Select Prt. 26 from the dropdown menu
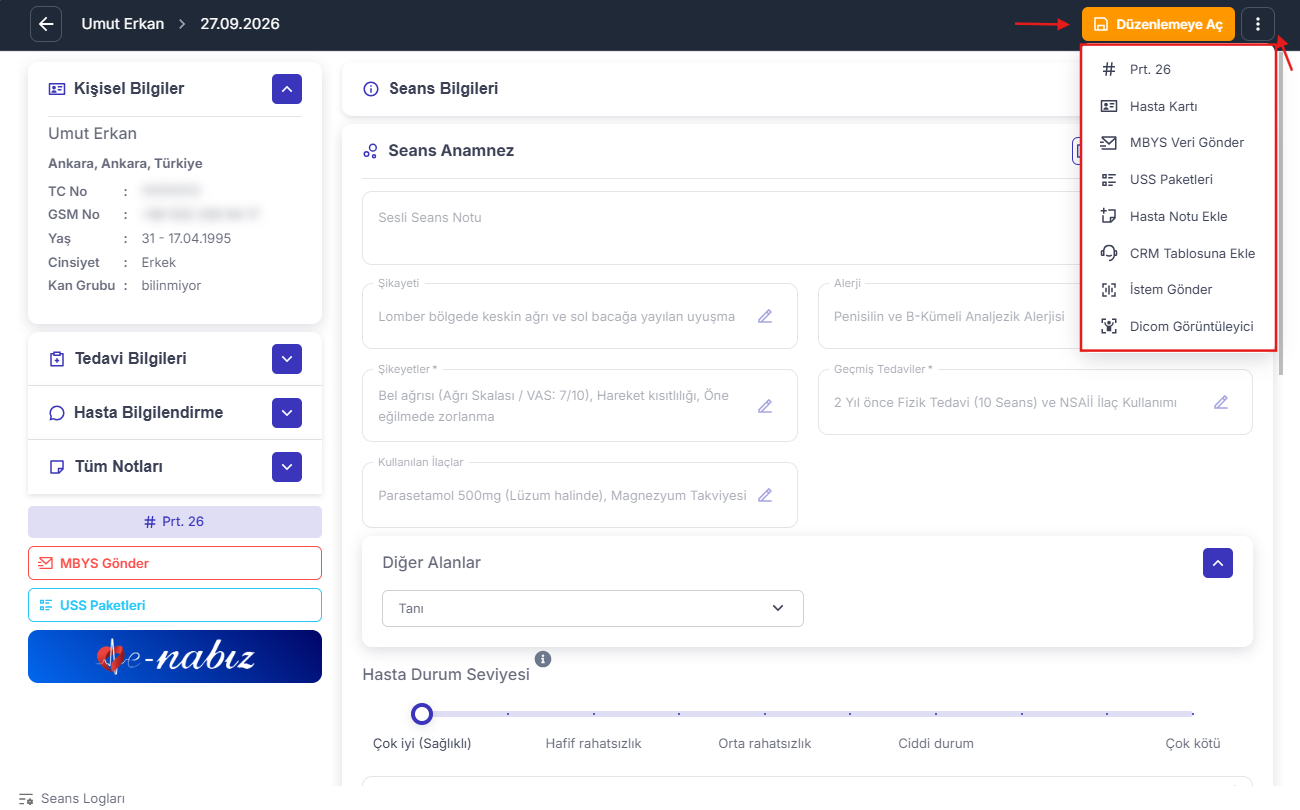 pos(1178,70)
